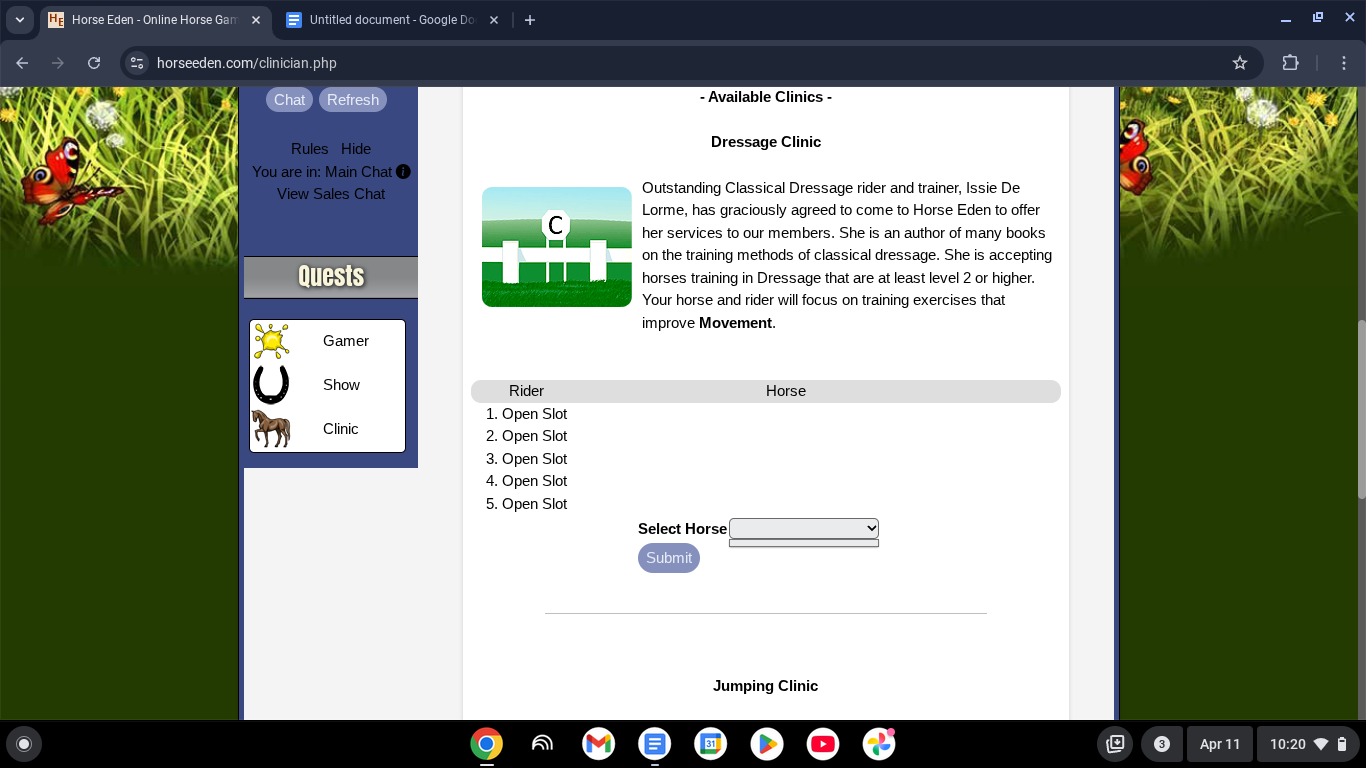Open the View Sales Chat link

(331, 194)
